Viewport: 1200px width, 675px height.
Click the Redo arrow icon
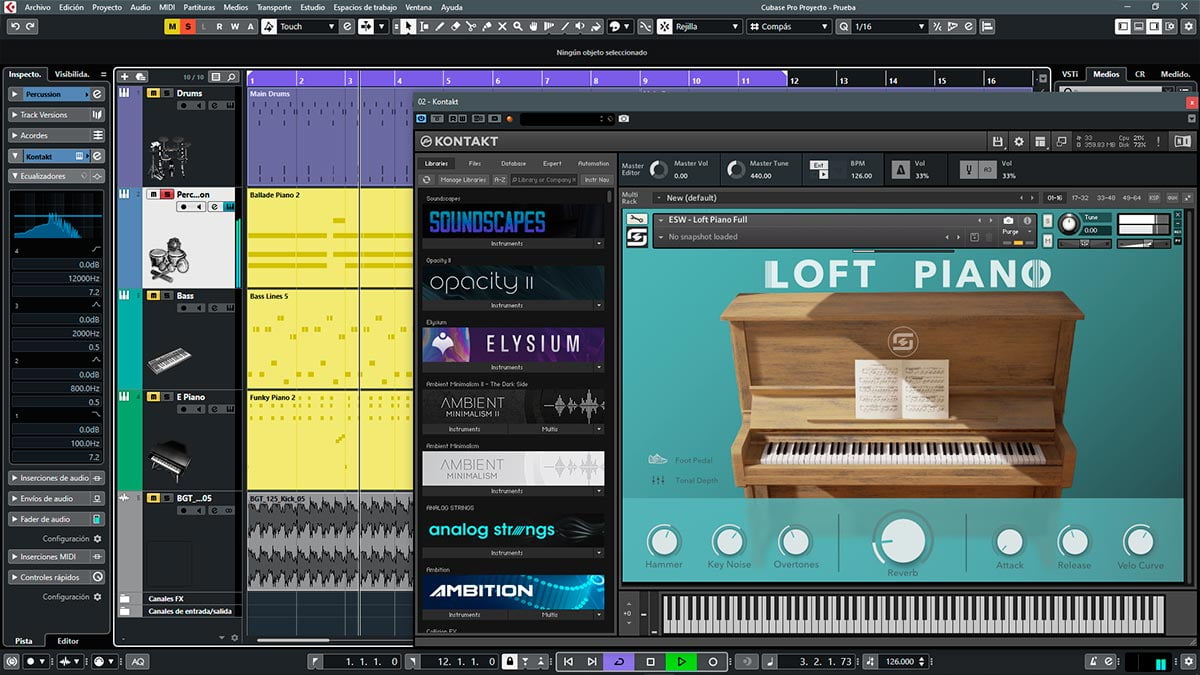[x=31, y=26]
